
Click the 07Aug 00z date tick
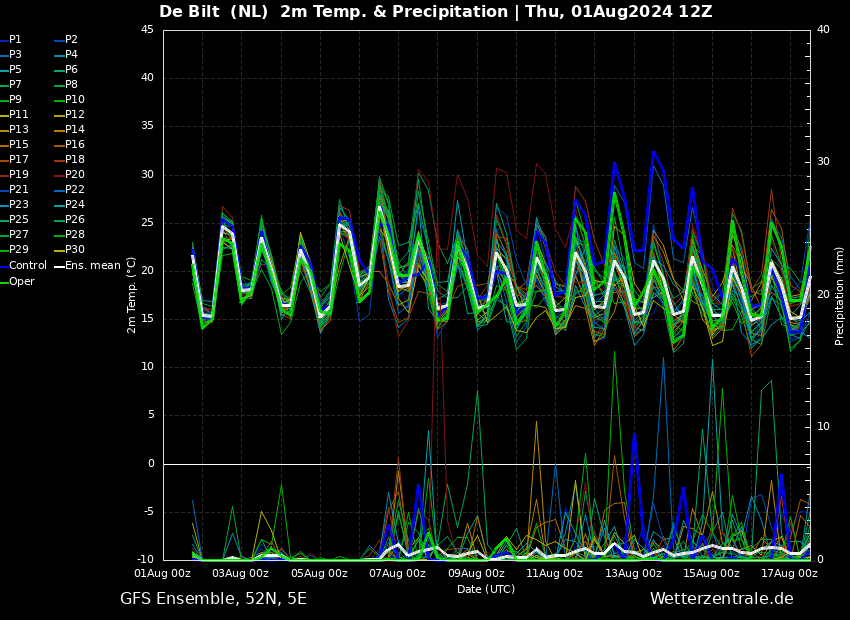(x=397, y=573)
